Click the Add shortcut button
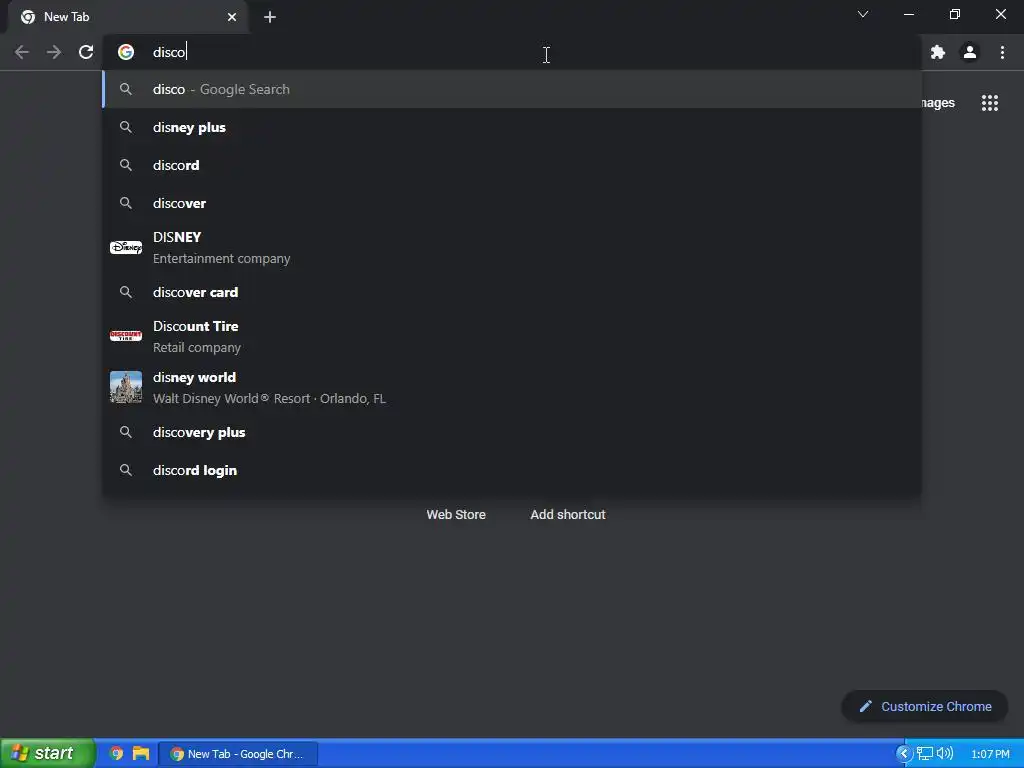1024x768 pixels. [568, 515]
